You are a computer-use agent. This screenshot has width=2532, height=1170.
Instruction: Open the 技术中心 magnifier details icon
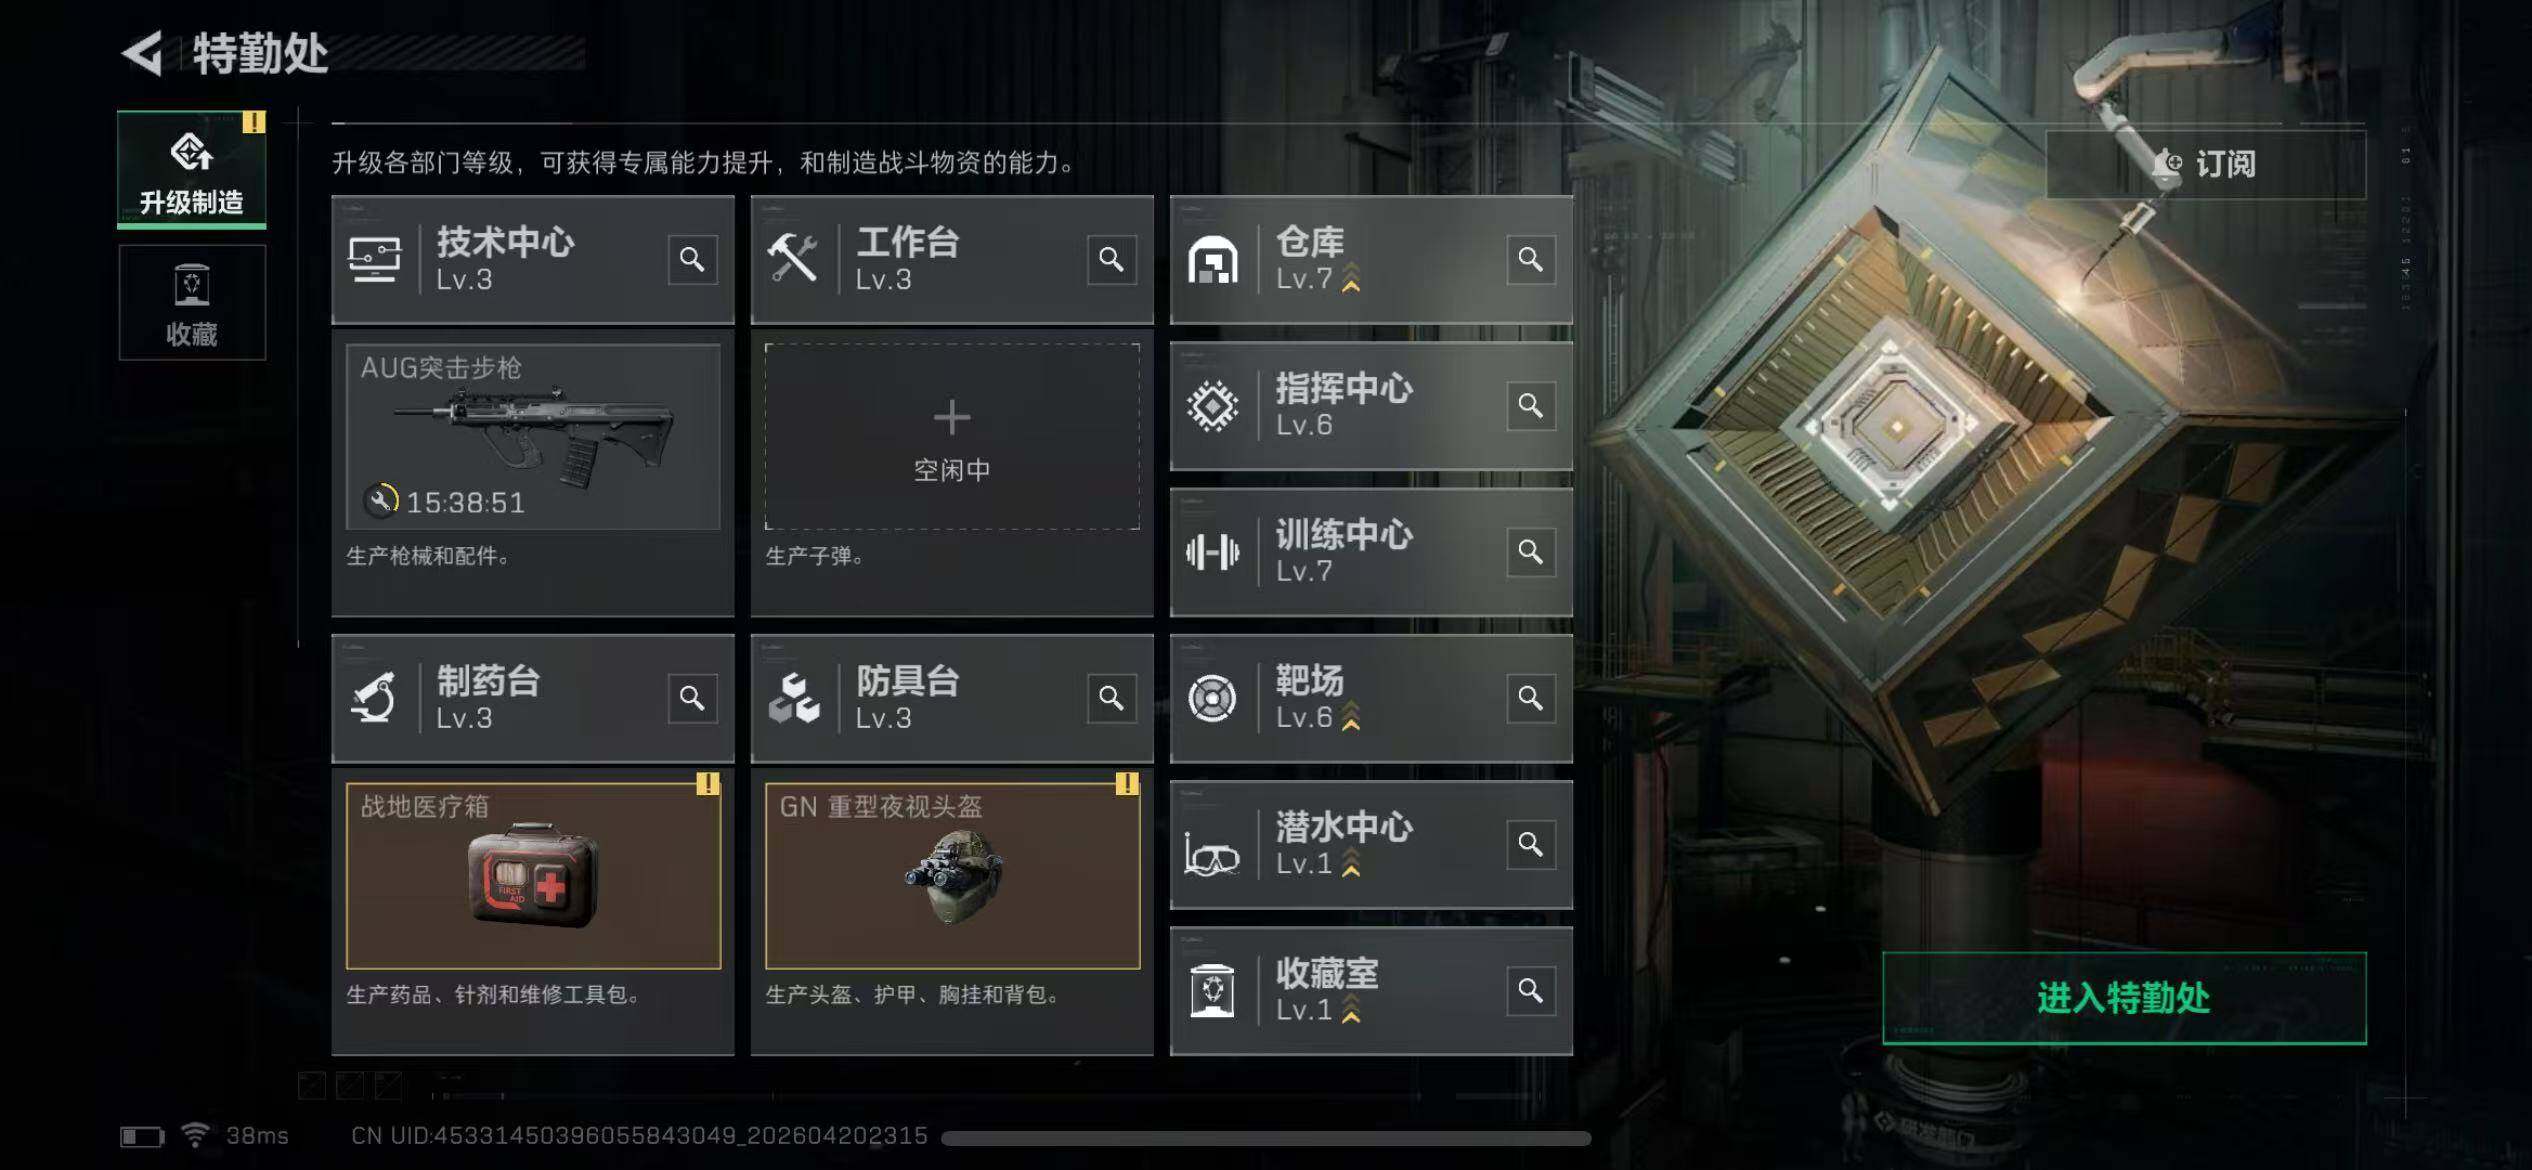pos(692,259)
